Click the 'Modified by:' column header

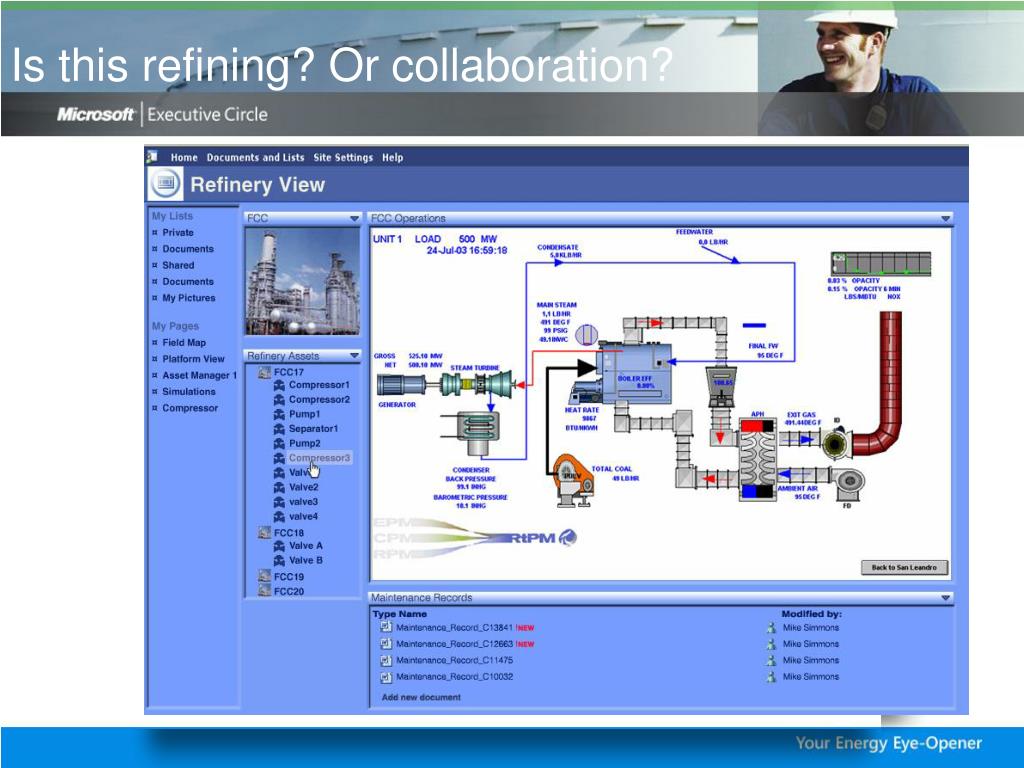812,614
